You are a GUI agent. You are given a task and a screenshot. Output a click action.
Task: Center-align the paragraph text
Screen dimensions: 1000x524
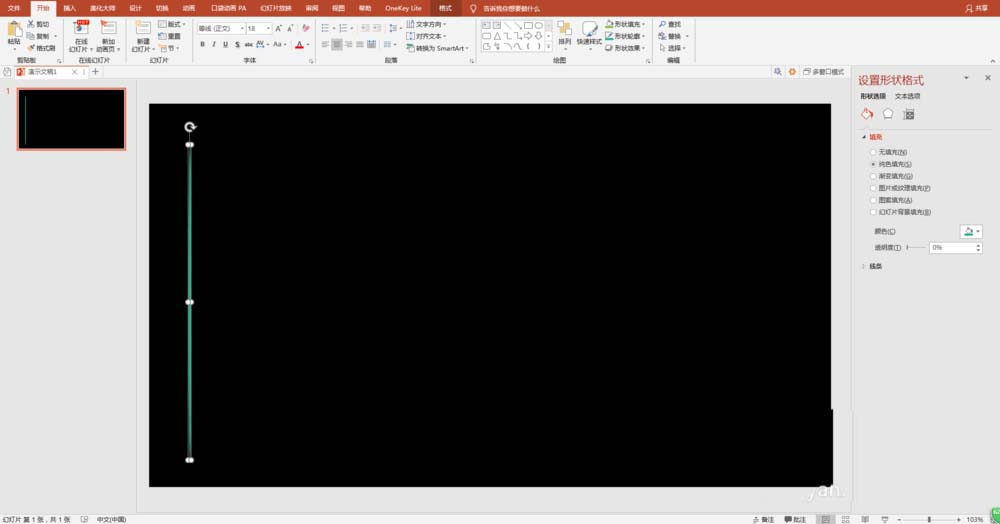point(337,45)
